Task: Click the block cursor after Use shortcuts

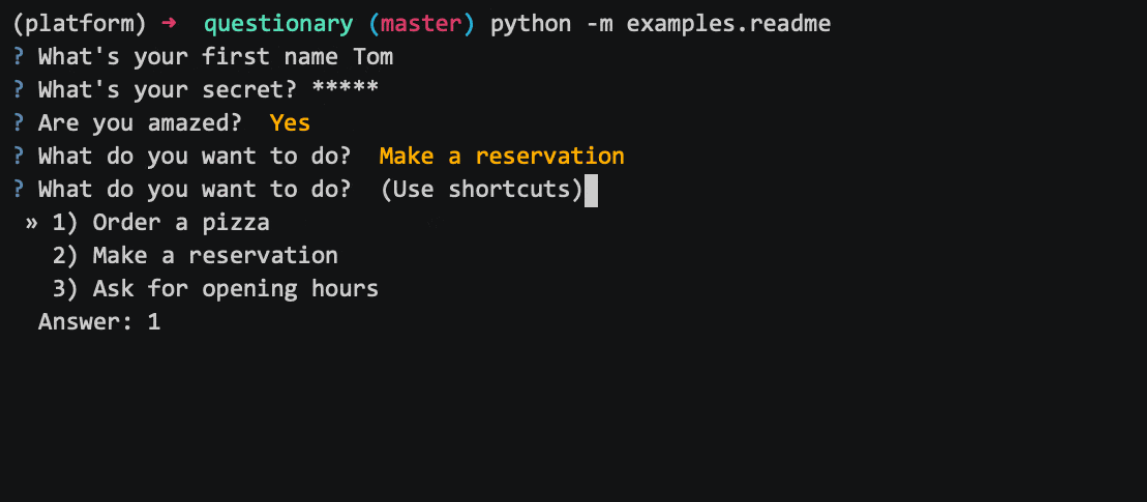Action: point(591,190)
